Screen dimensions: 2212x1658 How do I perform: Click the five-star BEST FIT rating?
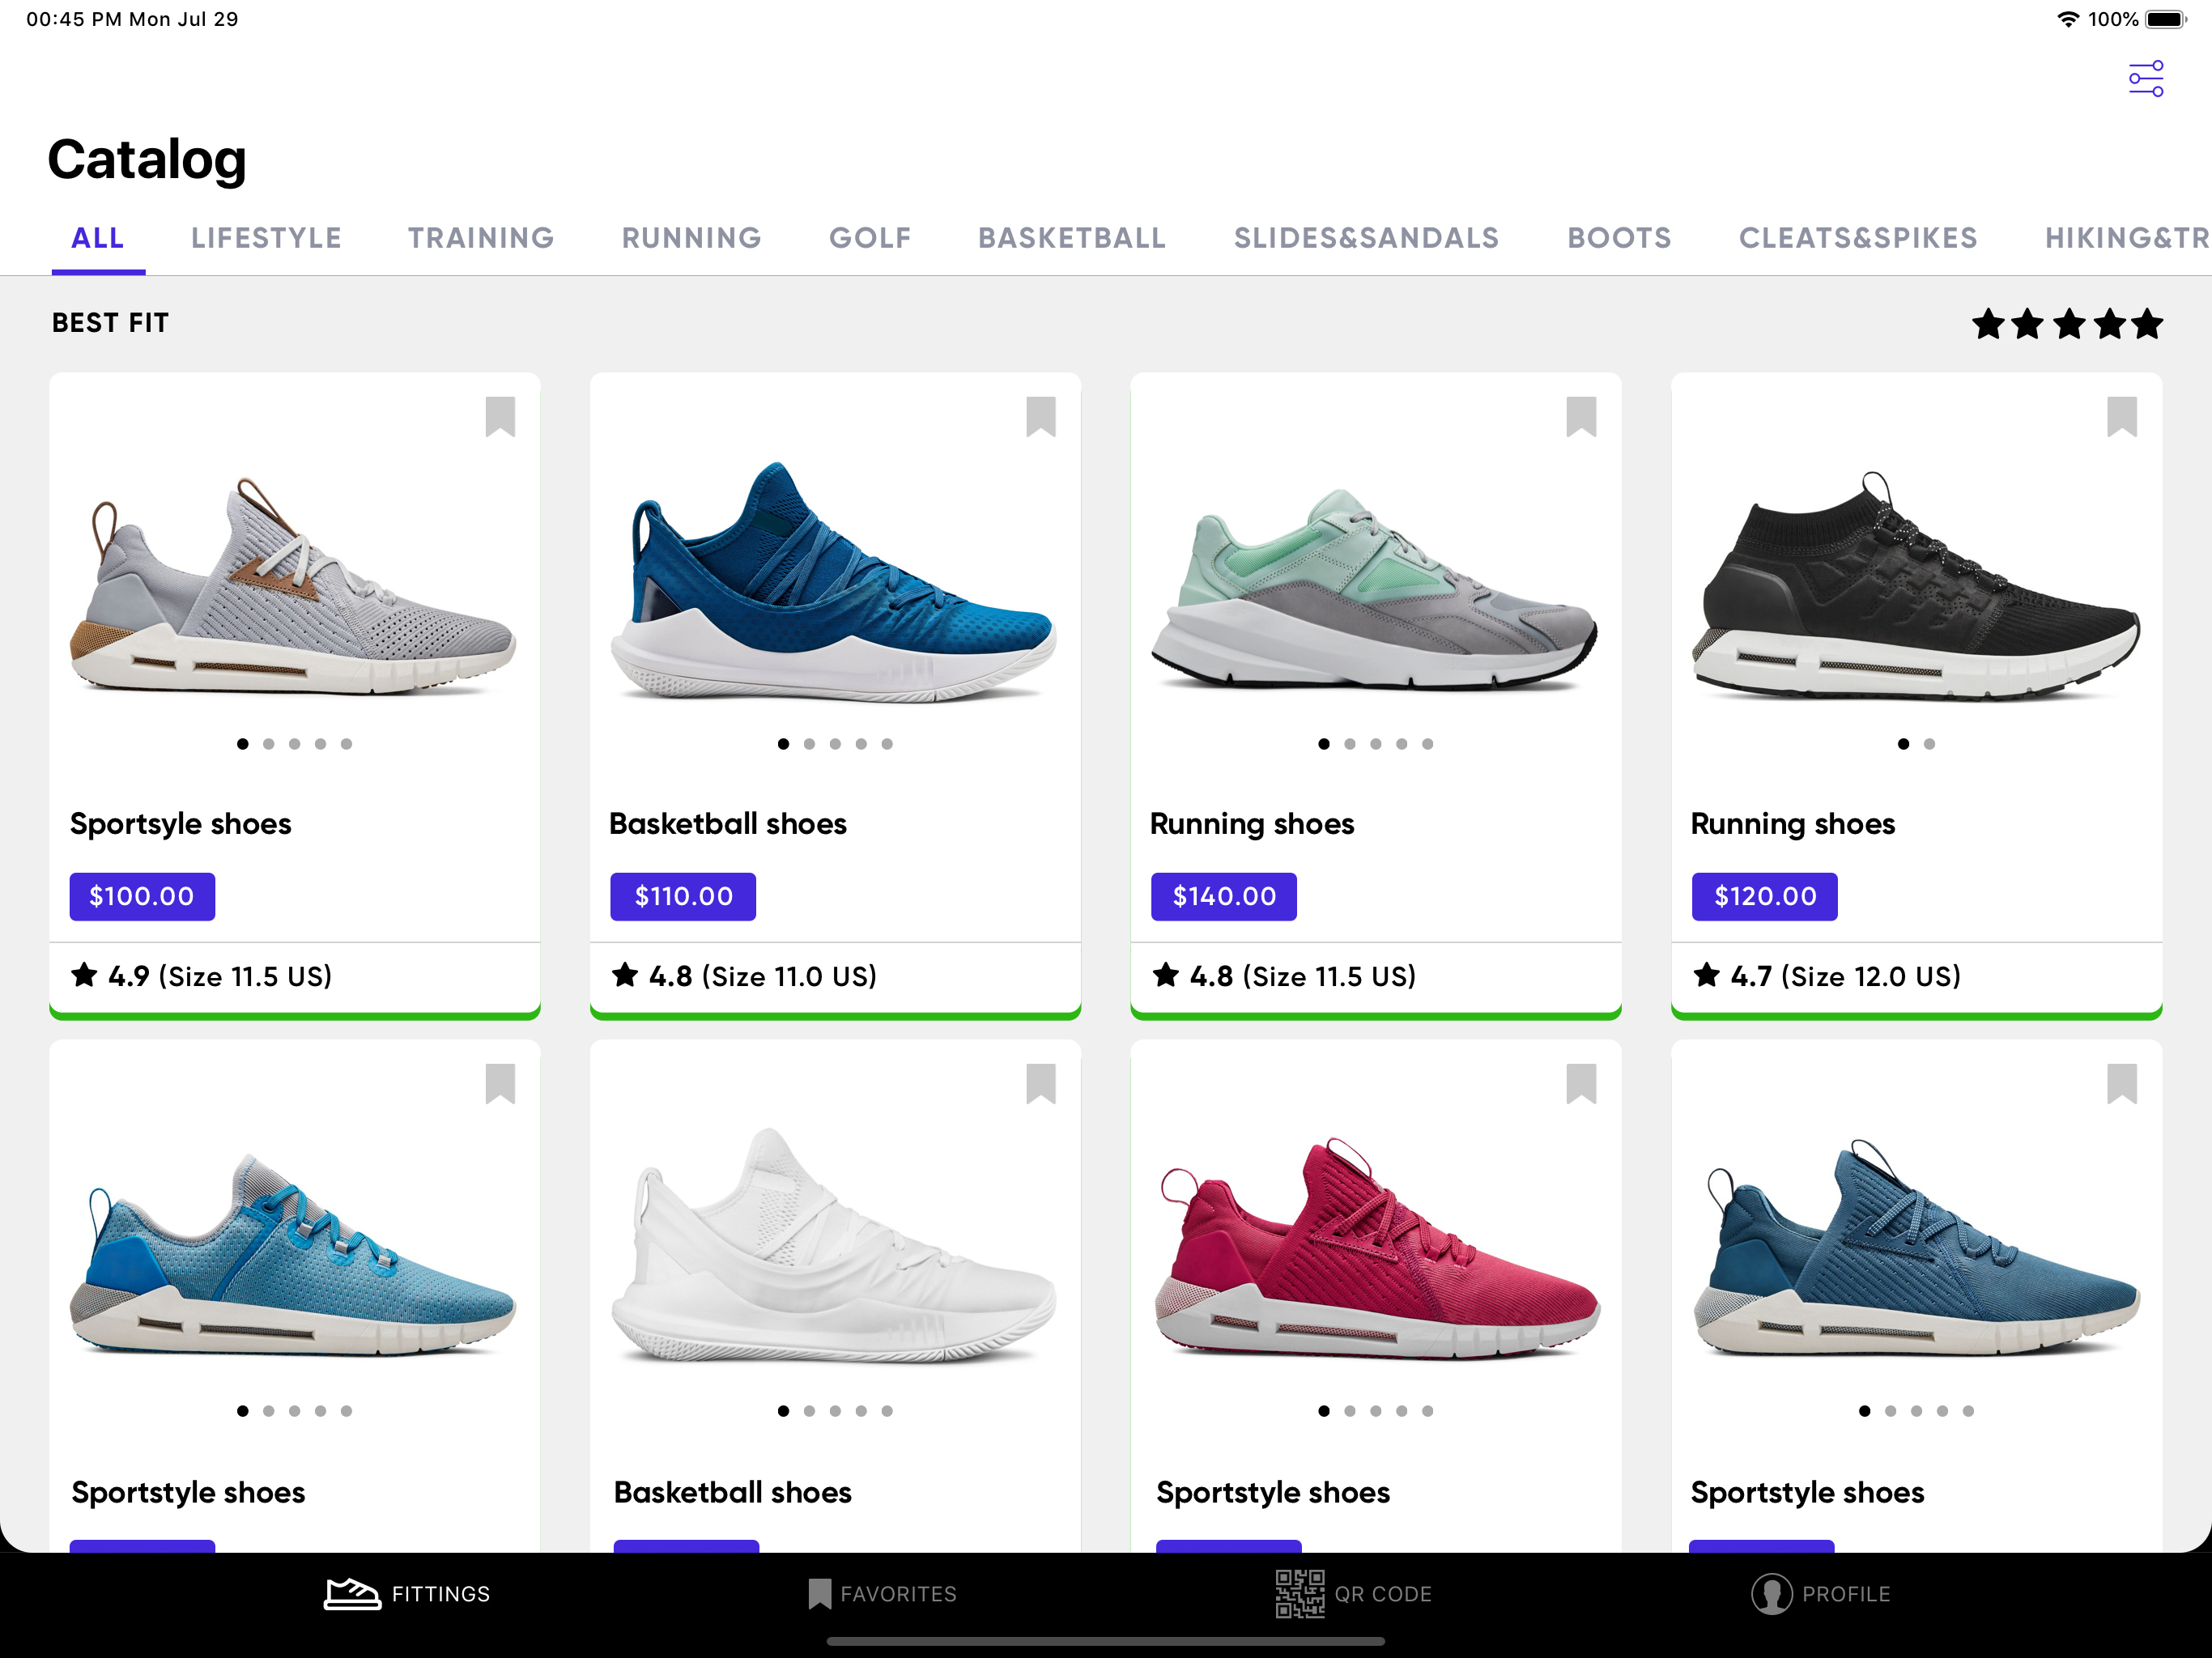coord(2067,324)
